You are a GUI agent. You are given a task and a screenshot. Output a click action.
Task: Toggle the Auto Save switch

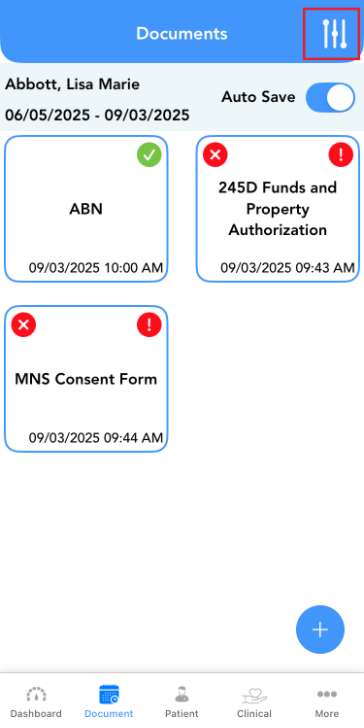[331, 98]
